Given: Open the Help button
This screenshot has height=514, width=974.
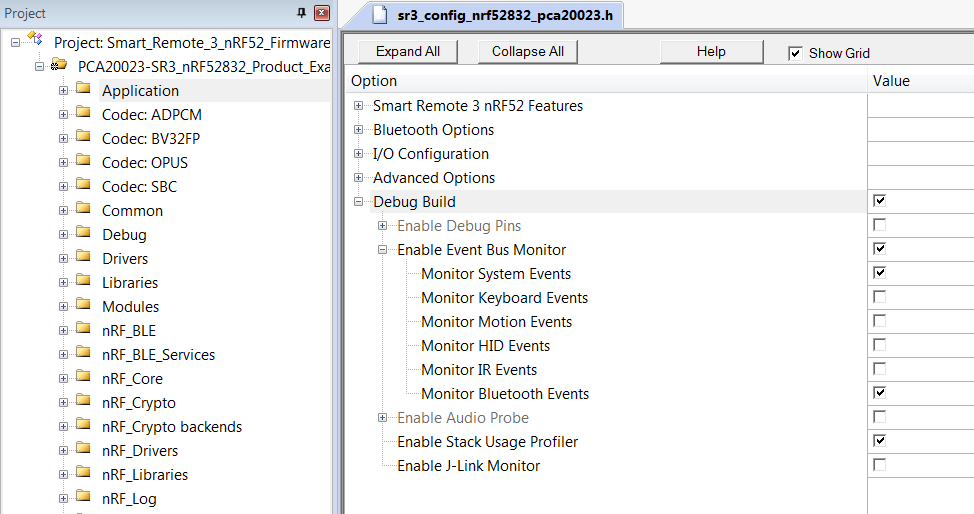Looking at the screenshot, I should coord(711,52).
